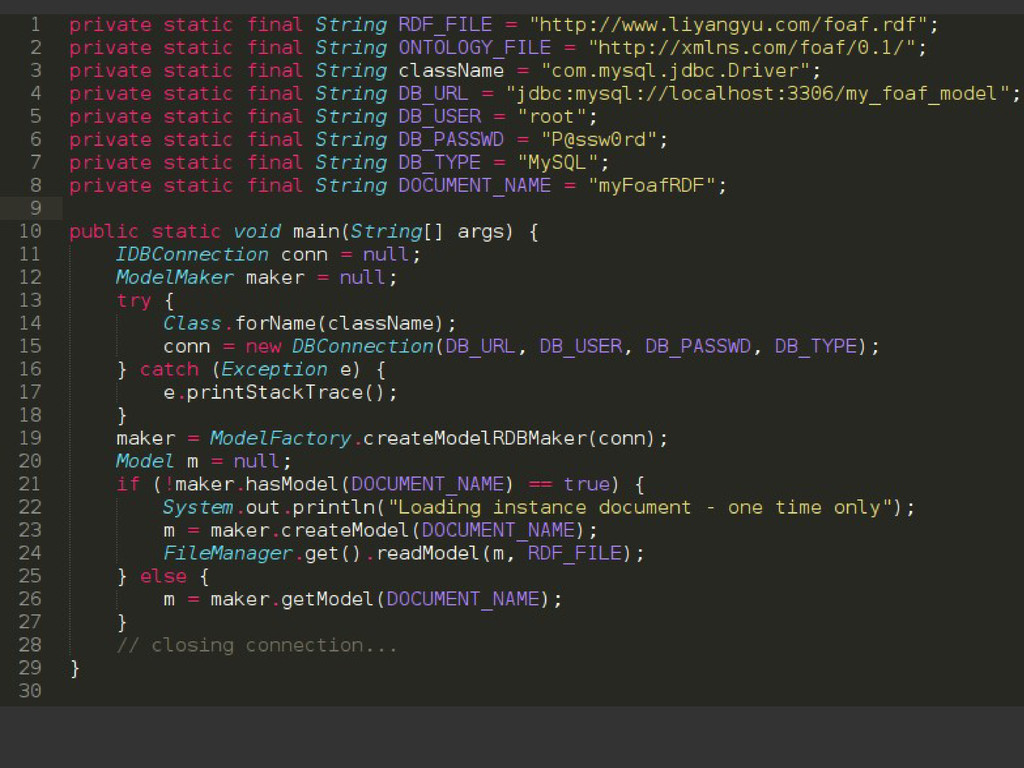Click the else keyword on line 25

tap(163, 576)
